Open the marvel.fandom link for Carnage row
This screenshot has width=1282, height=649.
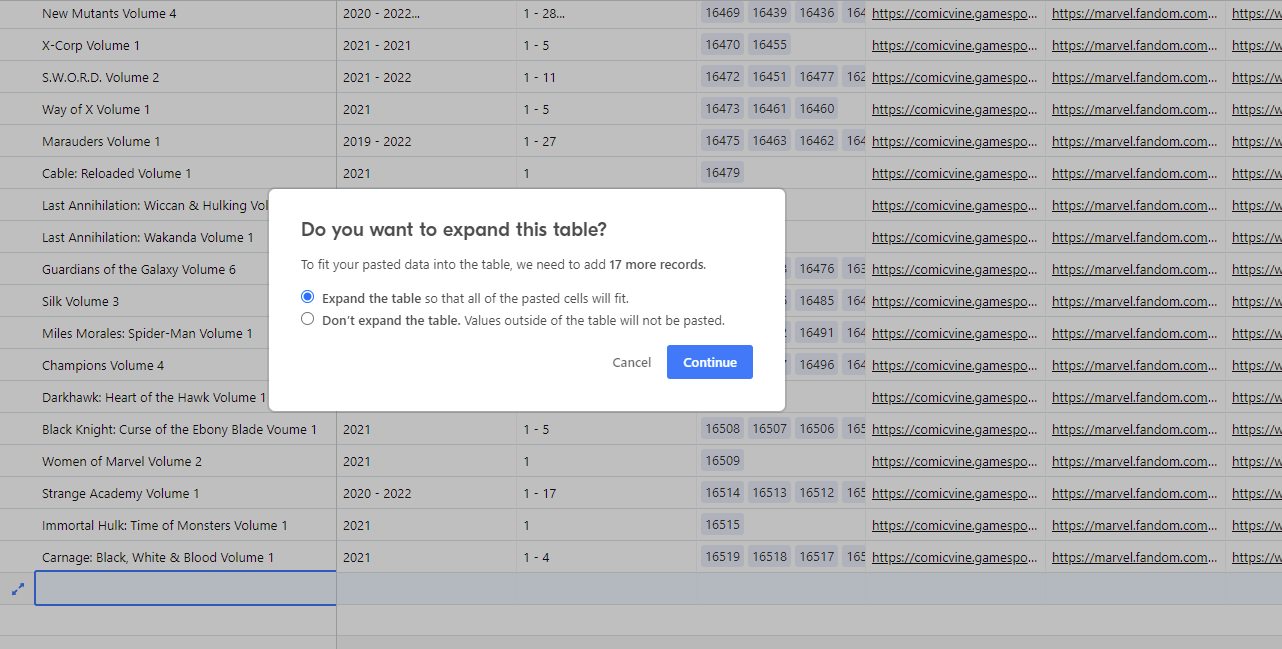click(1135, 557)
